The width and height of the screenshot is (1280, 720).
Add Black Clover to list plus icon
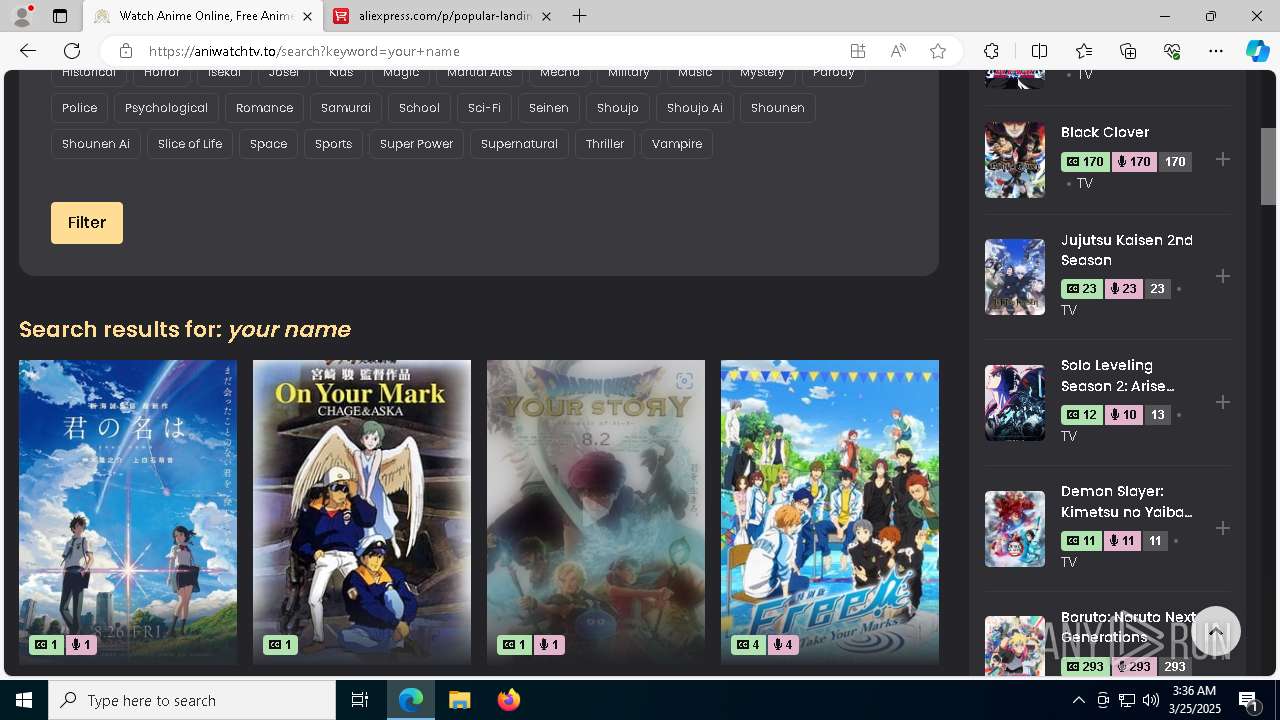pyautogui.click(x=1222, y=160)
